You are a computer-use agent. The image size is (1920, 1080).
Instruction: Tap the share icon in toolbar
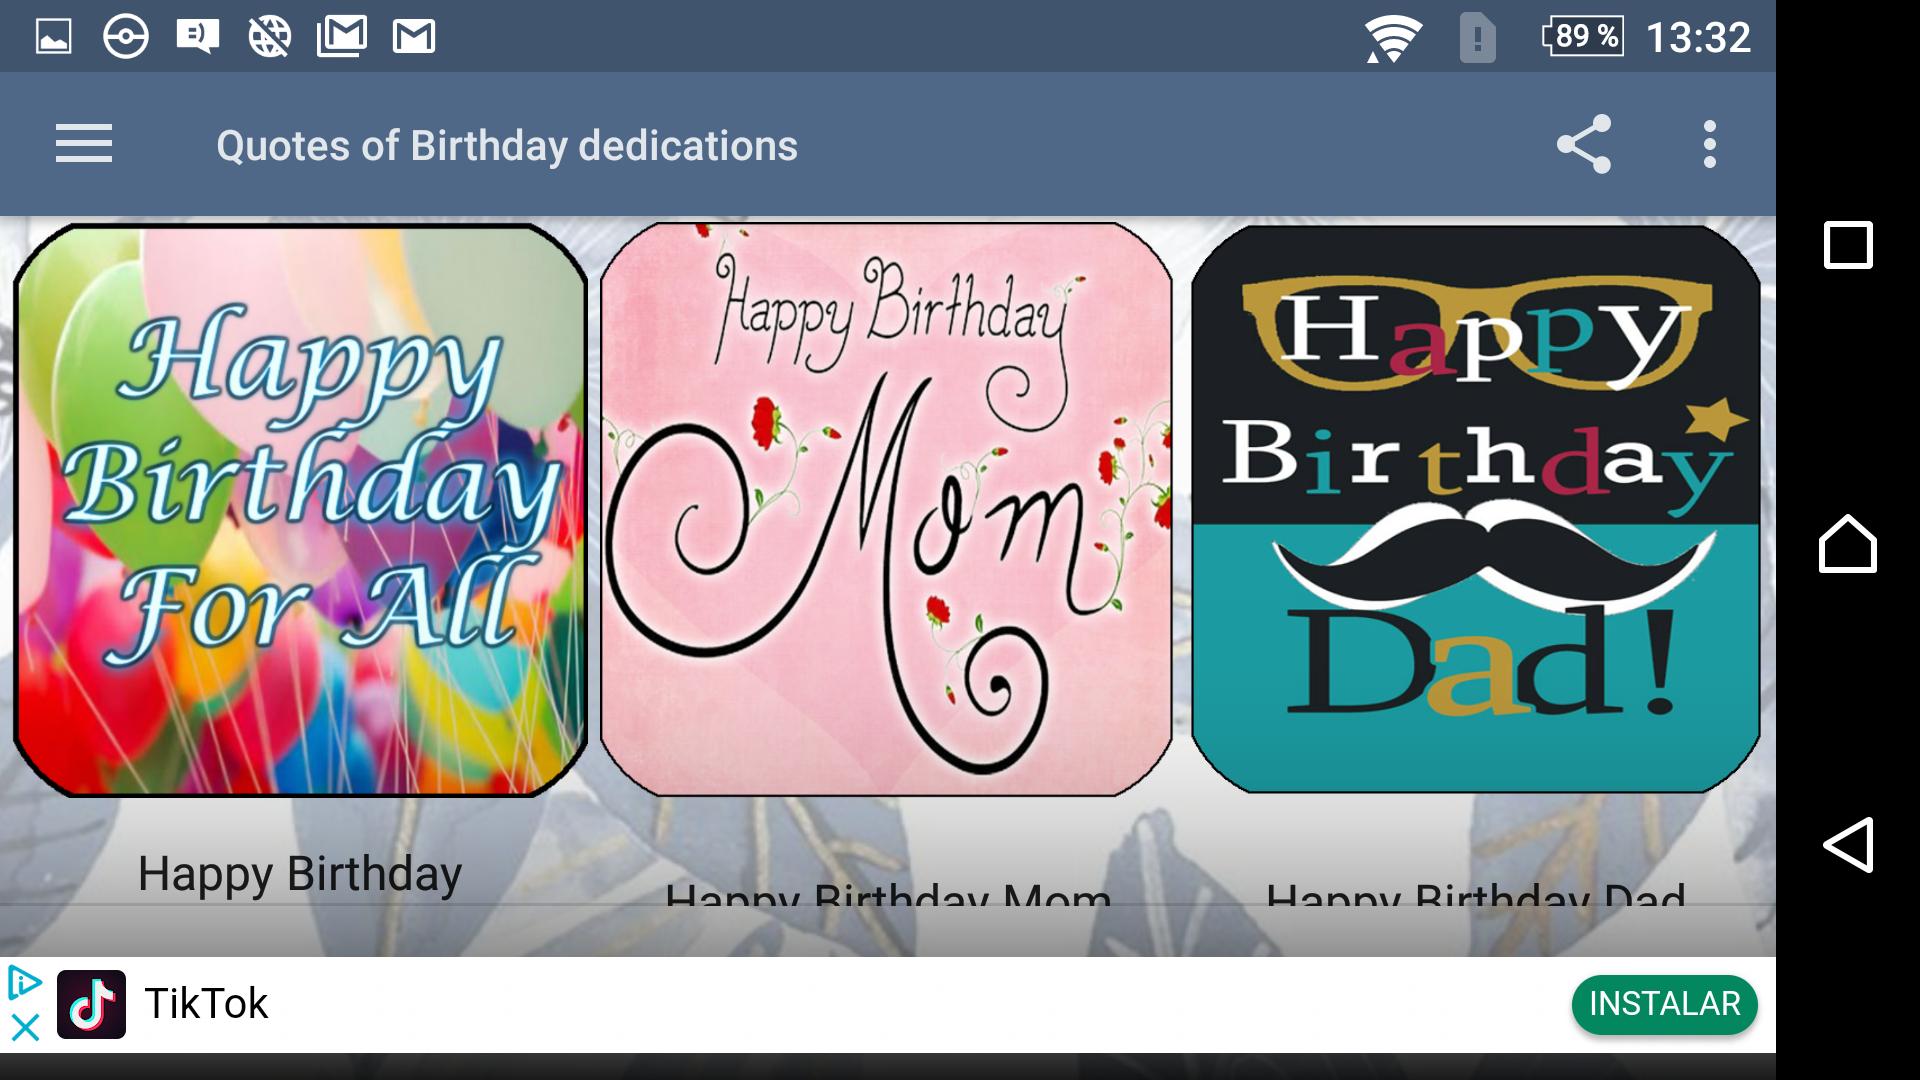[1584, 144]
